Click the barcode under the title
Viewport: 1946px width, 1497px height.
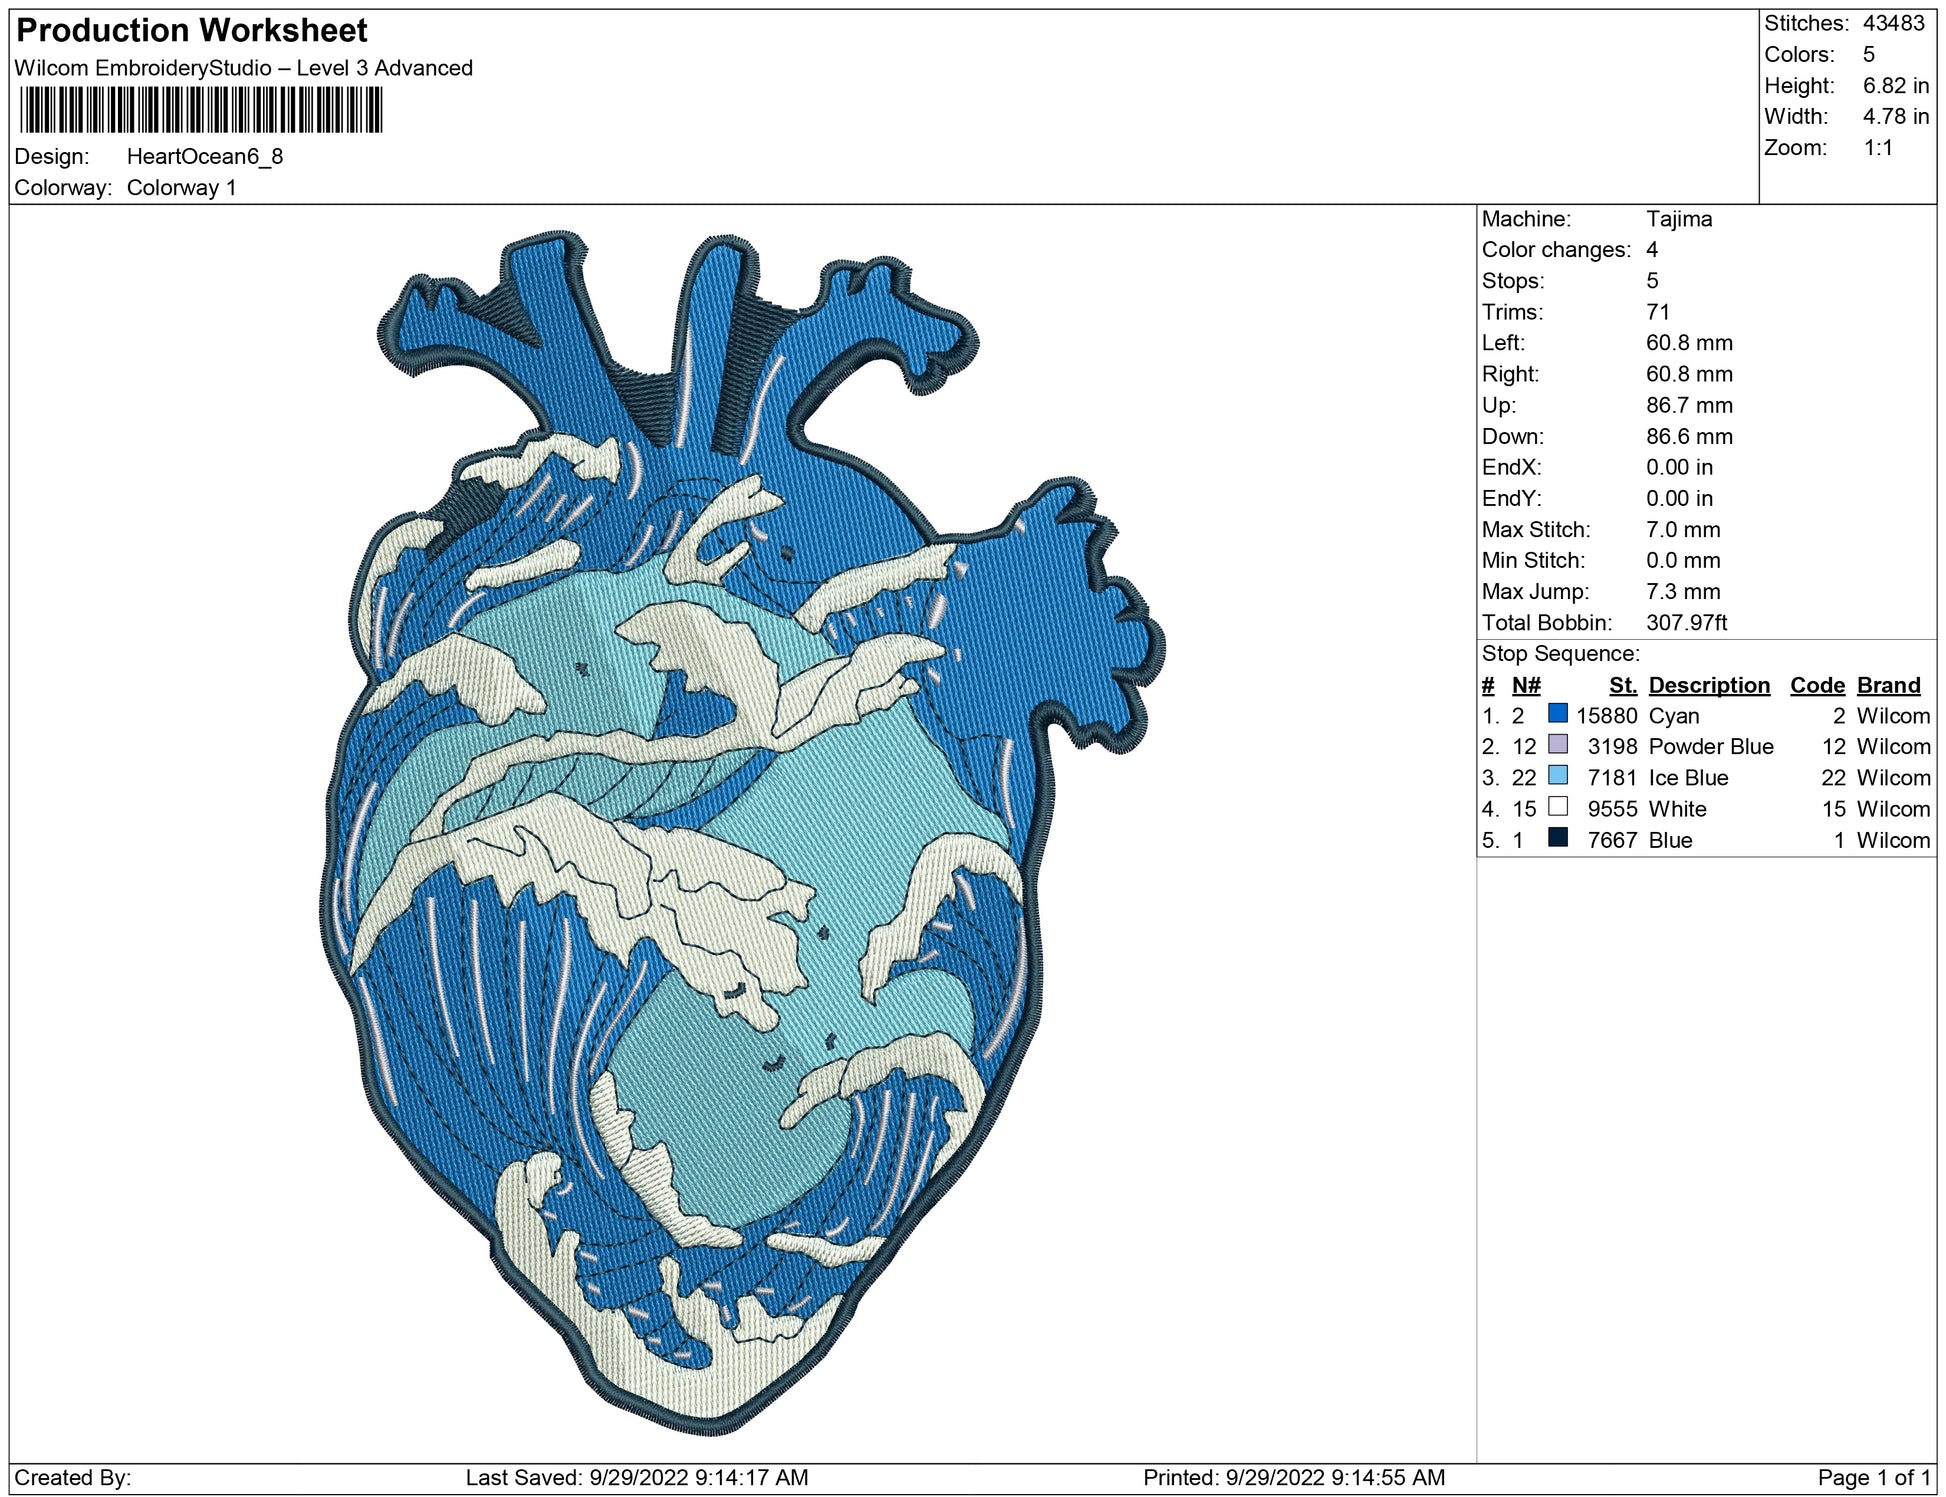click(200, 110)
